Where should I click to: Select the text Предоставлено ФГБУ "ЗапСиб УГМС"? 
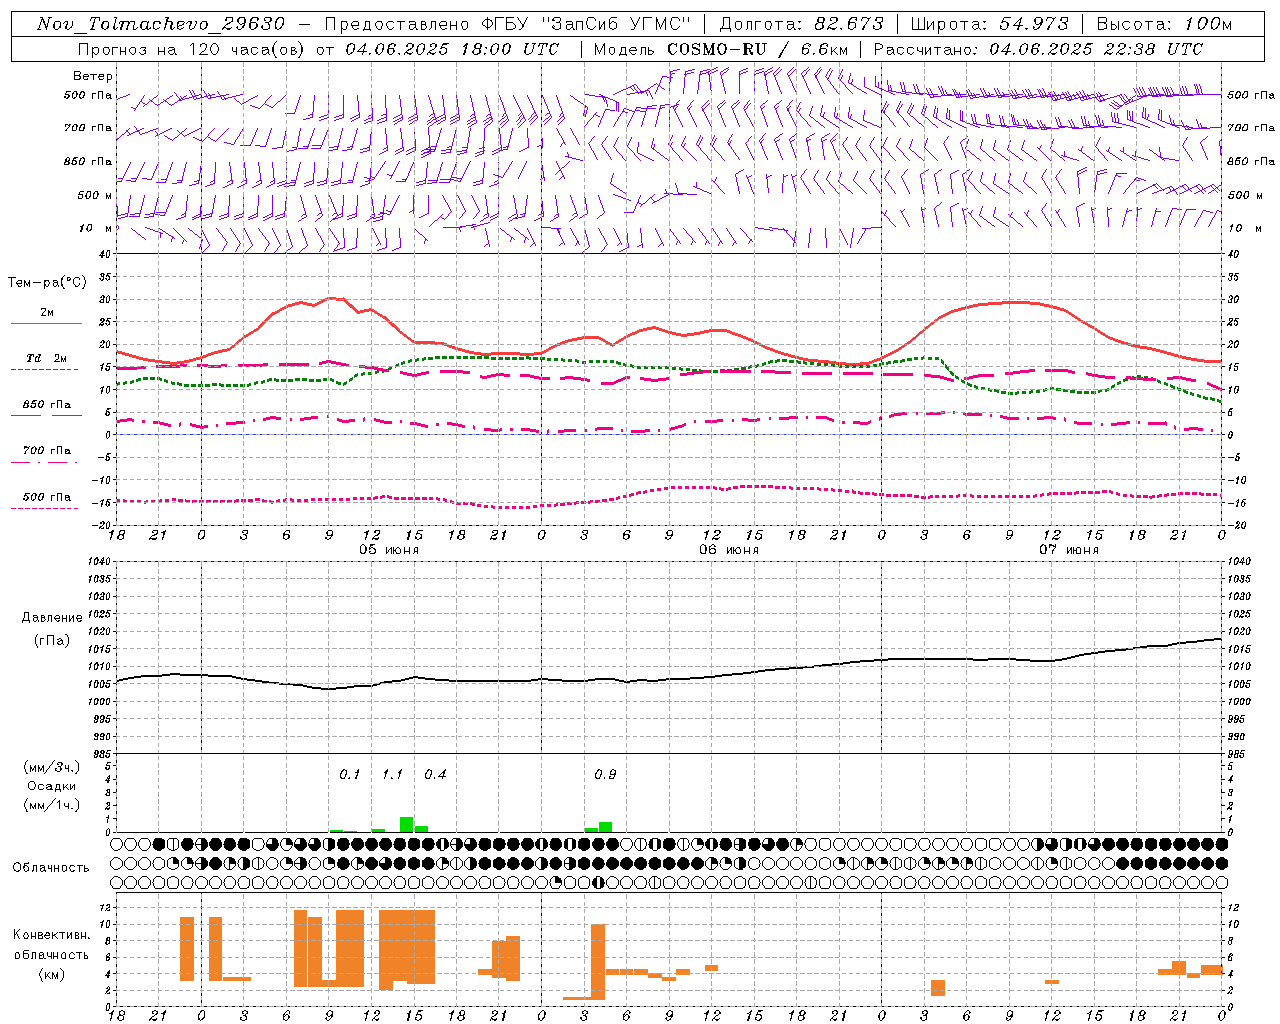click(x=508, y=24)
